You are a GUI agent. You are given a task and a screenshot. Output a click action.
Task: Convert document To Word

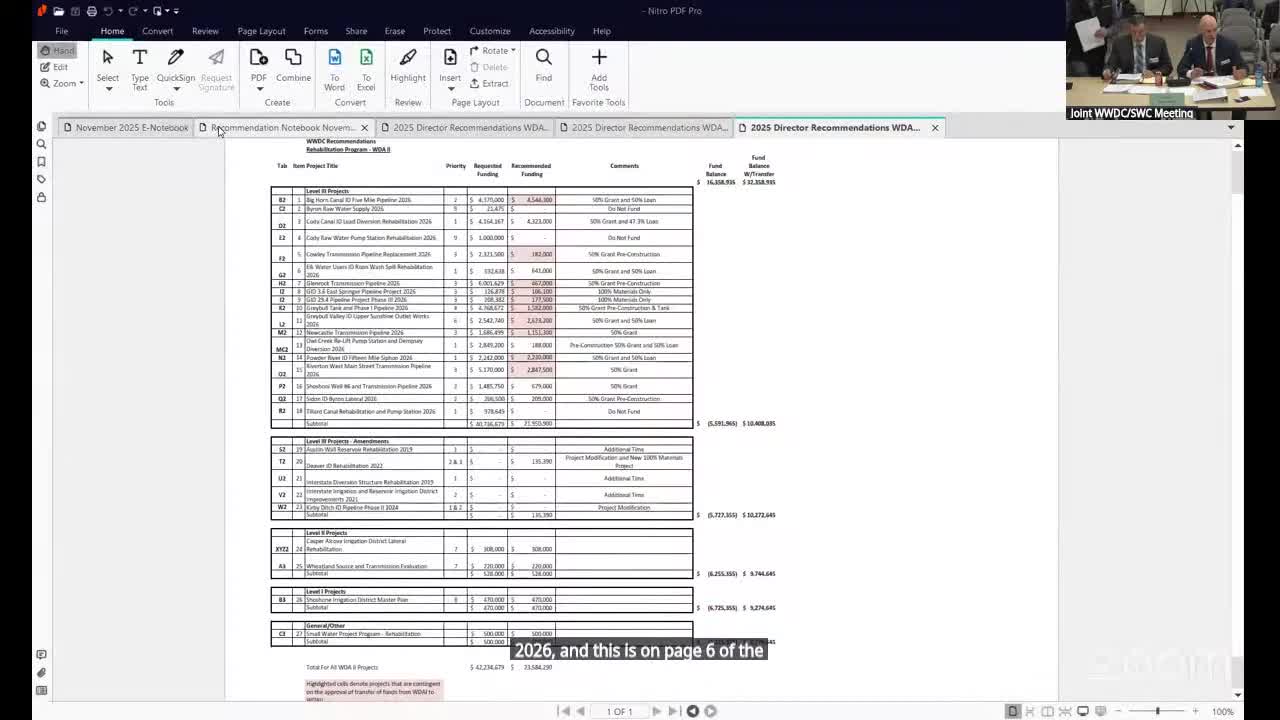(x=334, y=66)
